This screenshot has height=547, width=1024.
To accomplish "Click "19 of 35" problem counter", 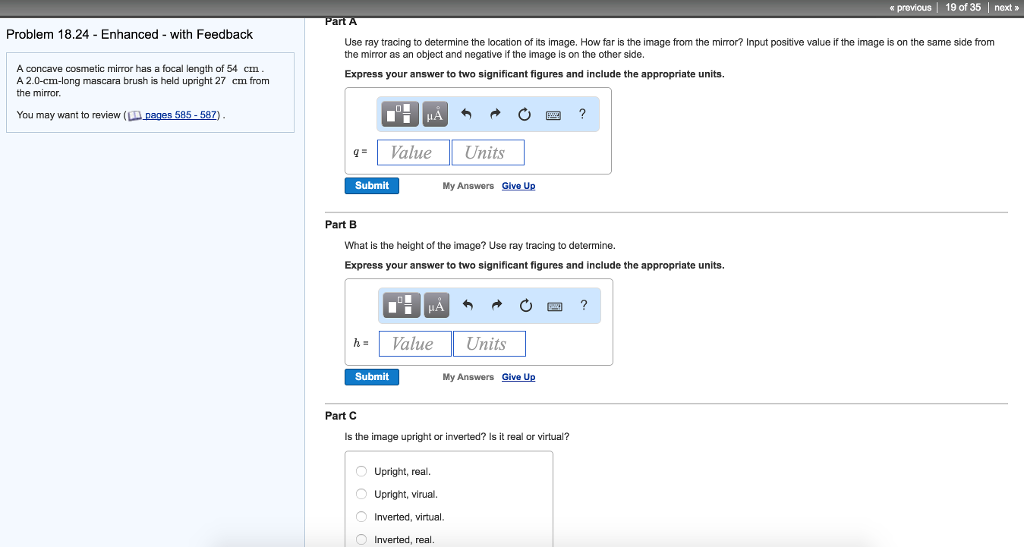I will (963, 7).
